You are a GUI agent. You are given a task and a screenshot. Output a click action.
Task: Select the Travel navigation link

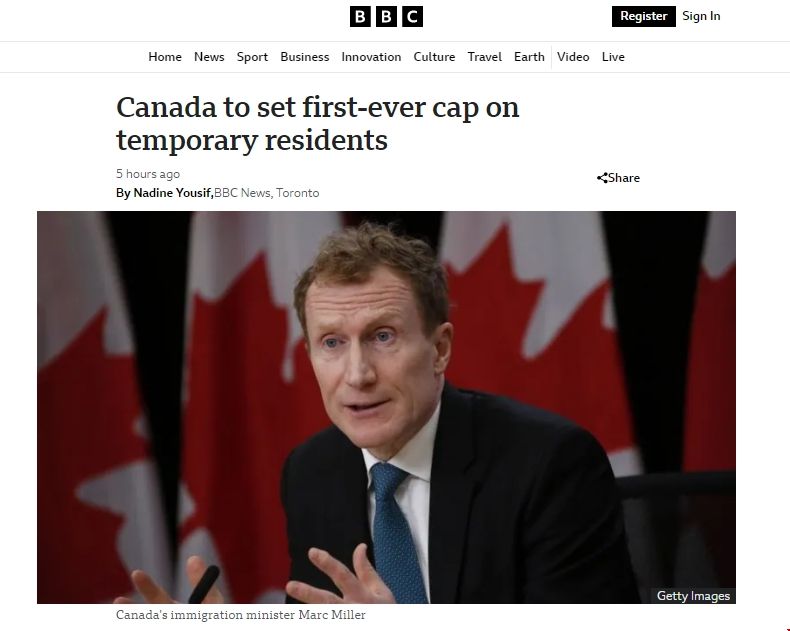[484, 57]
